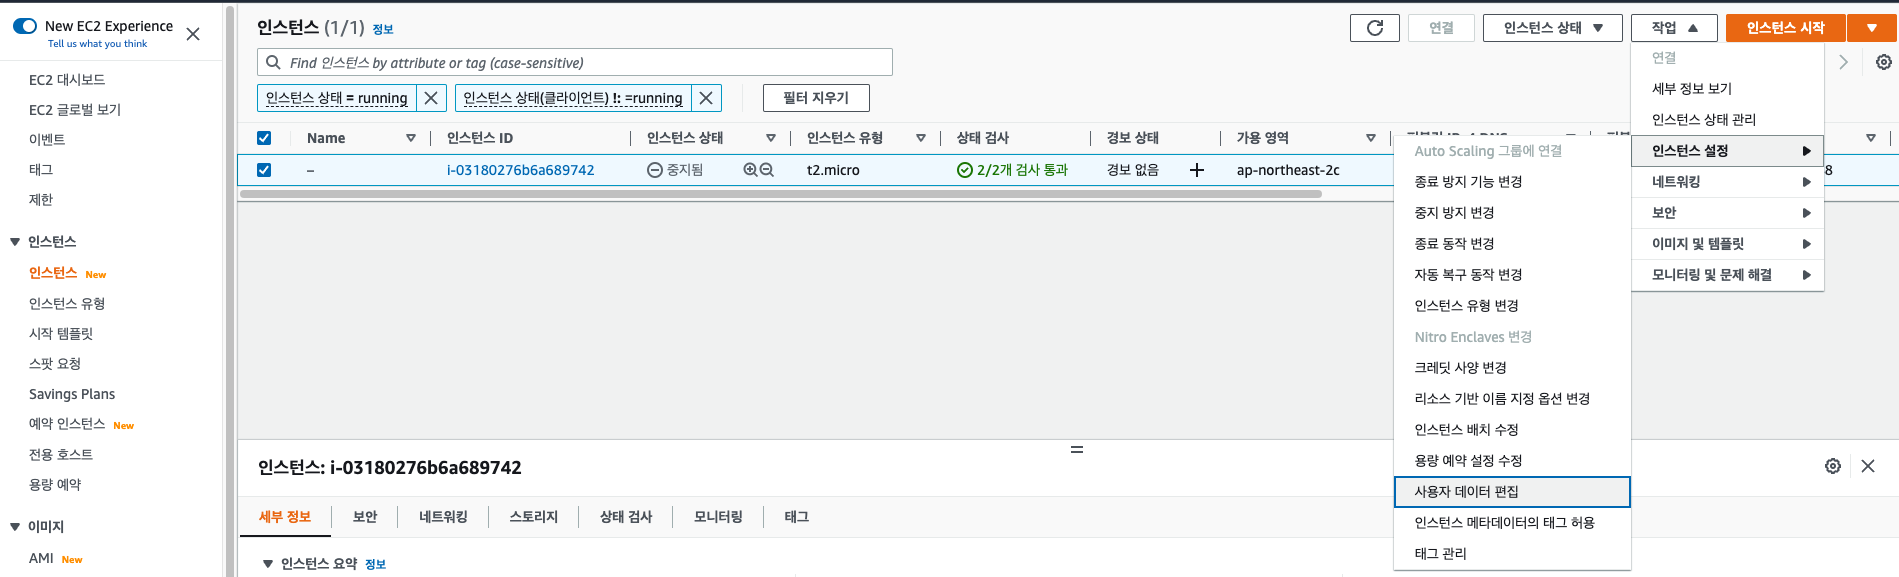Click the sidebar vertical scrollbar

231,290
